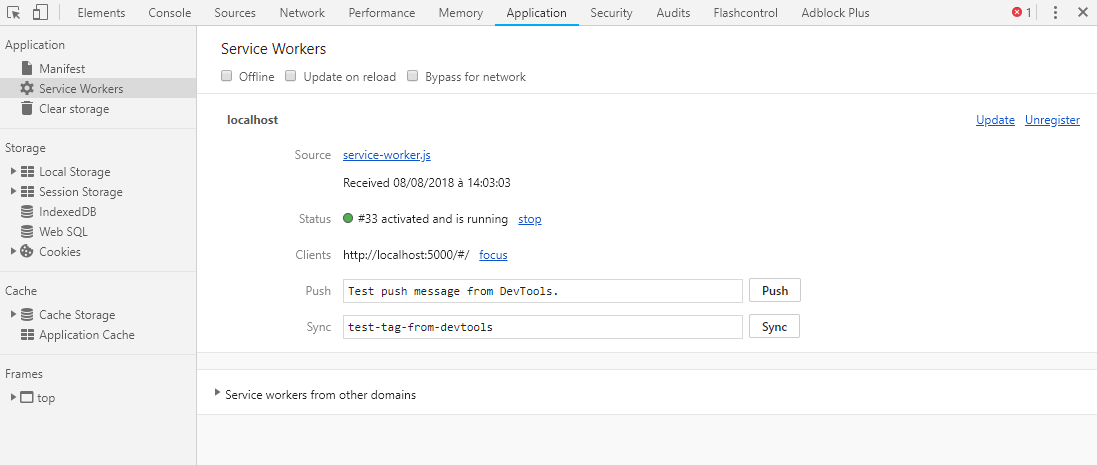The height and width of the screenshot is (465, 1097).
Task: Click the Push button
Action: (774, 291)
